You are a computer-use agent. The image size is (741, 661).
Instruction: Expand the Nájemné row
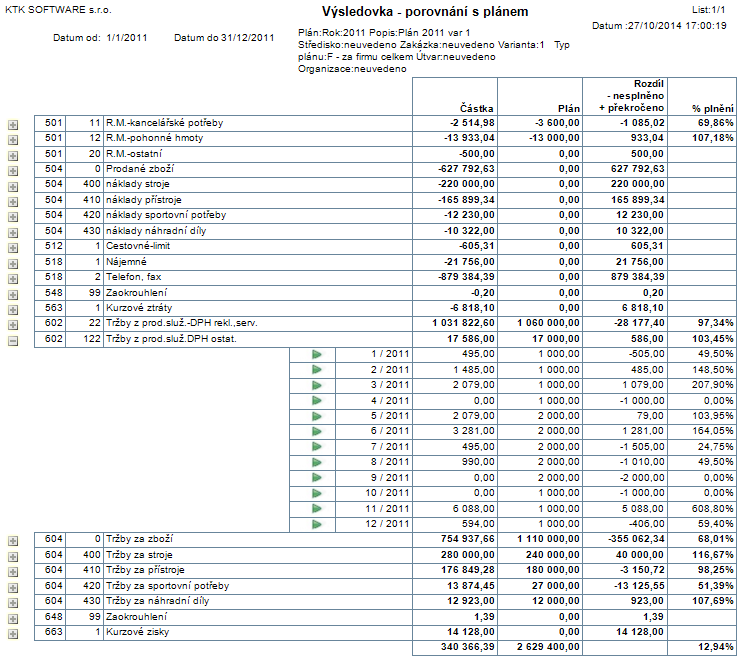tap(13, 263)
